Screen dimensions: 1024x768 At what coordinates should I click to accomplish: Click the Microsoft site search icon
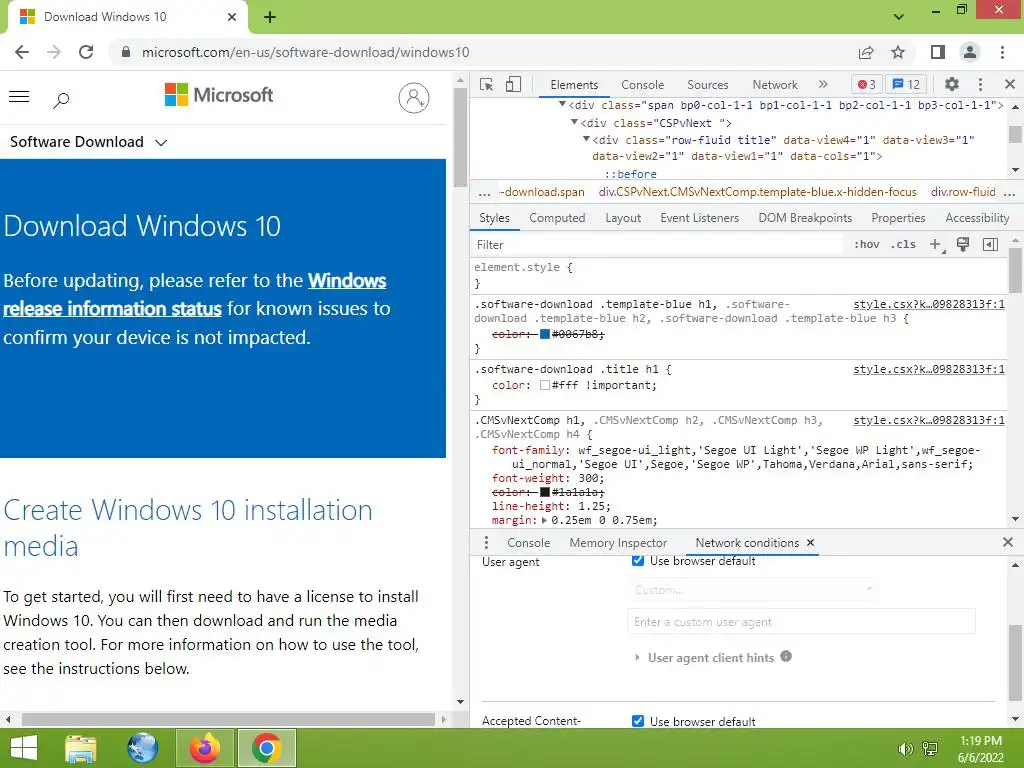coord(61,99)
